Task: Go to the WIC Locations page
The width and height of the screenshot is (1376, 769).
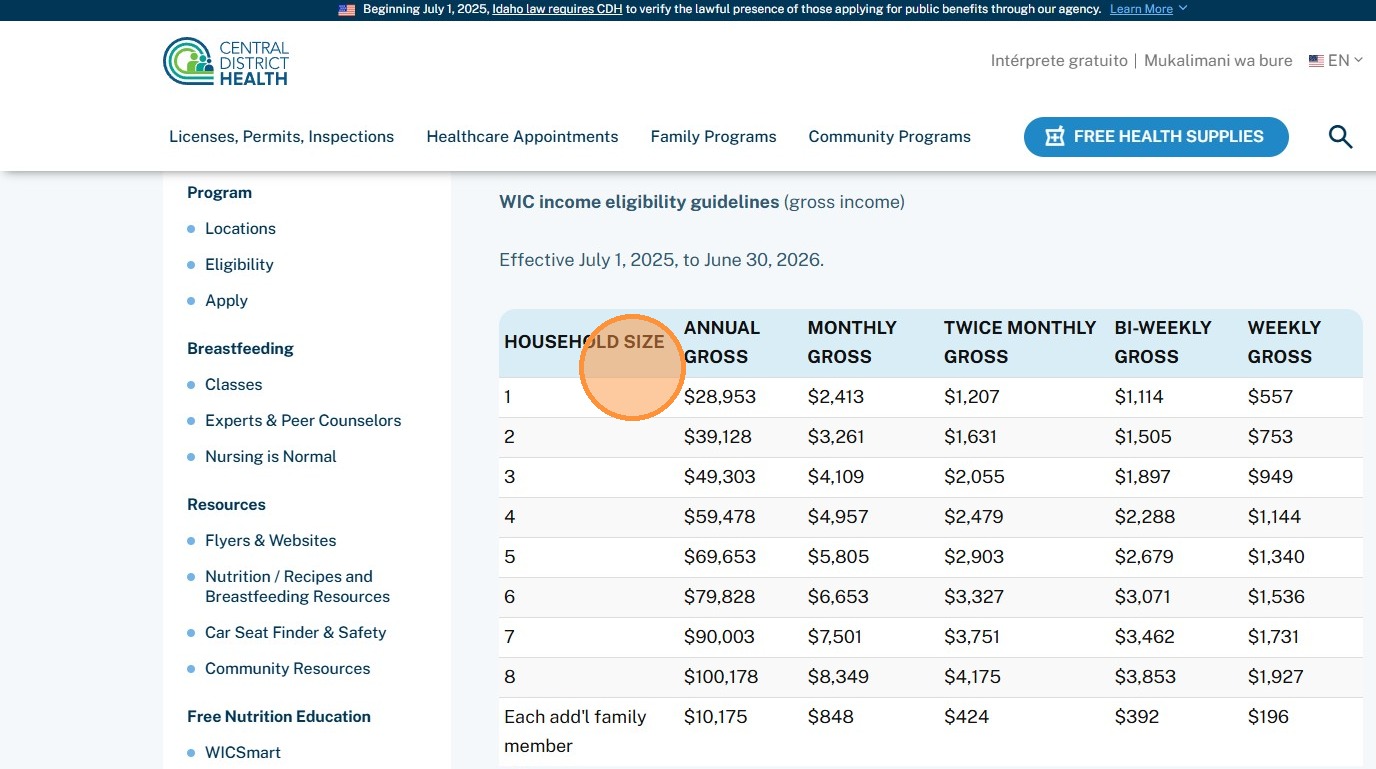Action: pos(240,229)
